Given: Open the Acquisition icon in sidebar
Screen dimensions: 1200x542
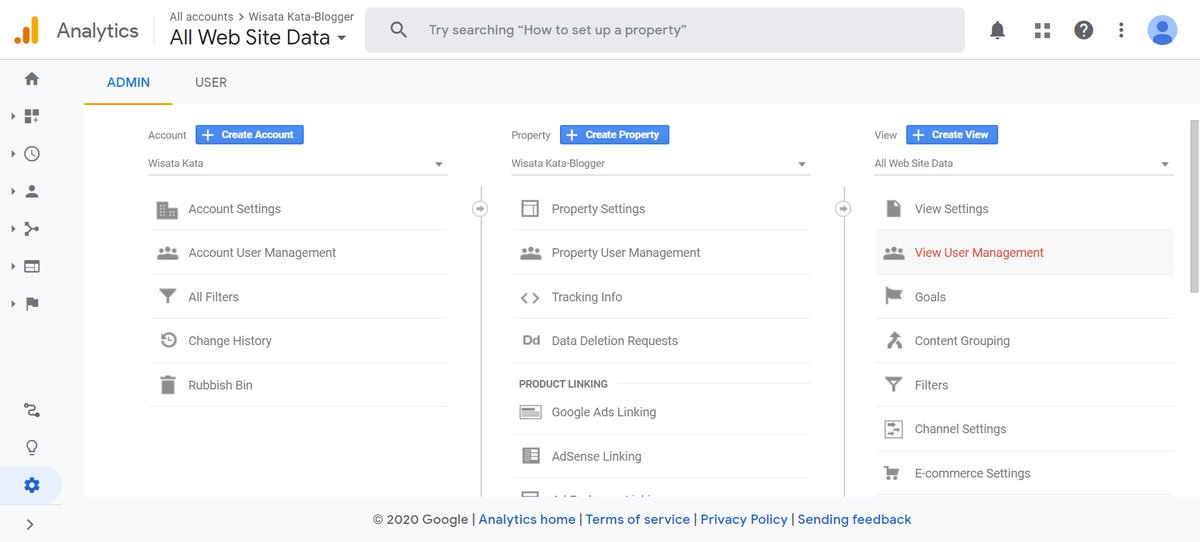Looking at the screenshot, I should [x=32, y=229].
